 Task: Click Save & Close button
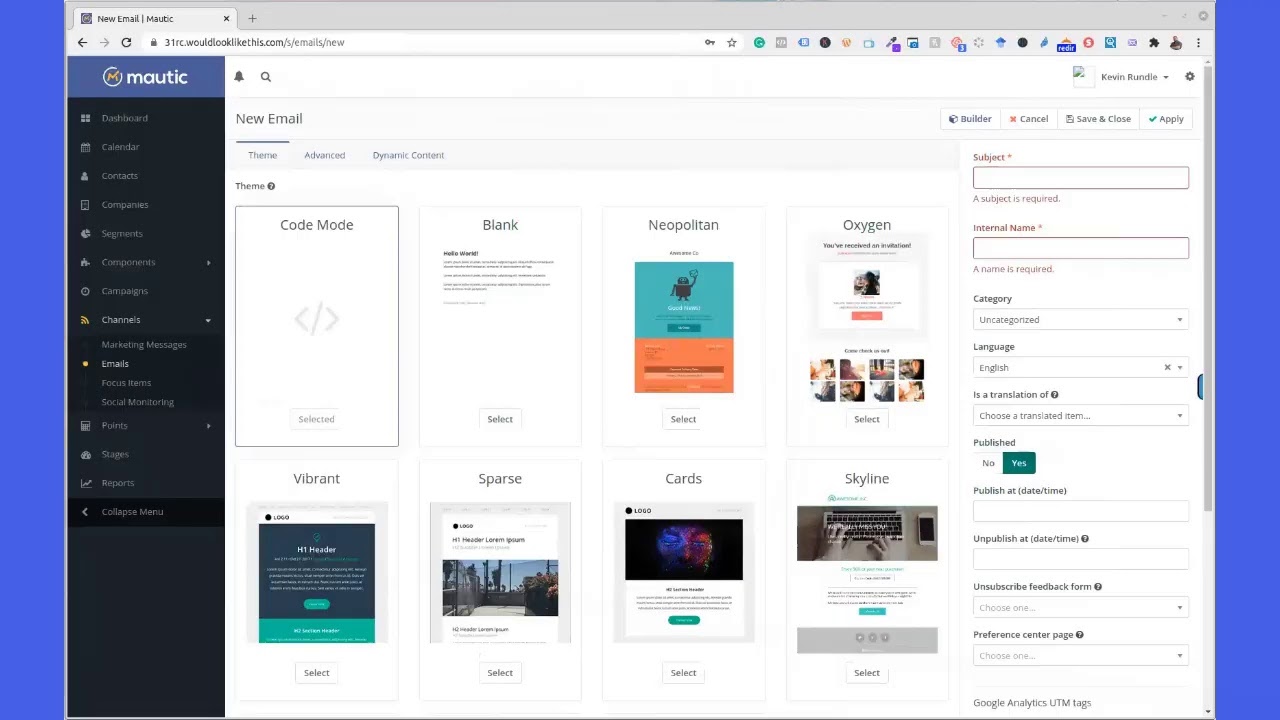[x=1098, y=119]
